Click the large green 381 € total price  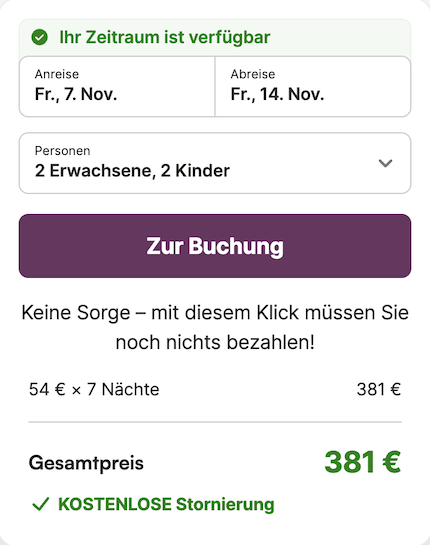(x=363, y=462)
